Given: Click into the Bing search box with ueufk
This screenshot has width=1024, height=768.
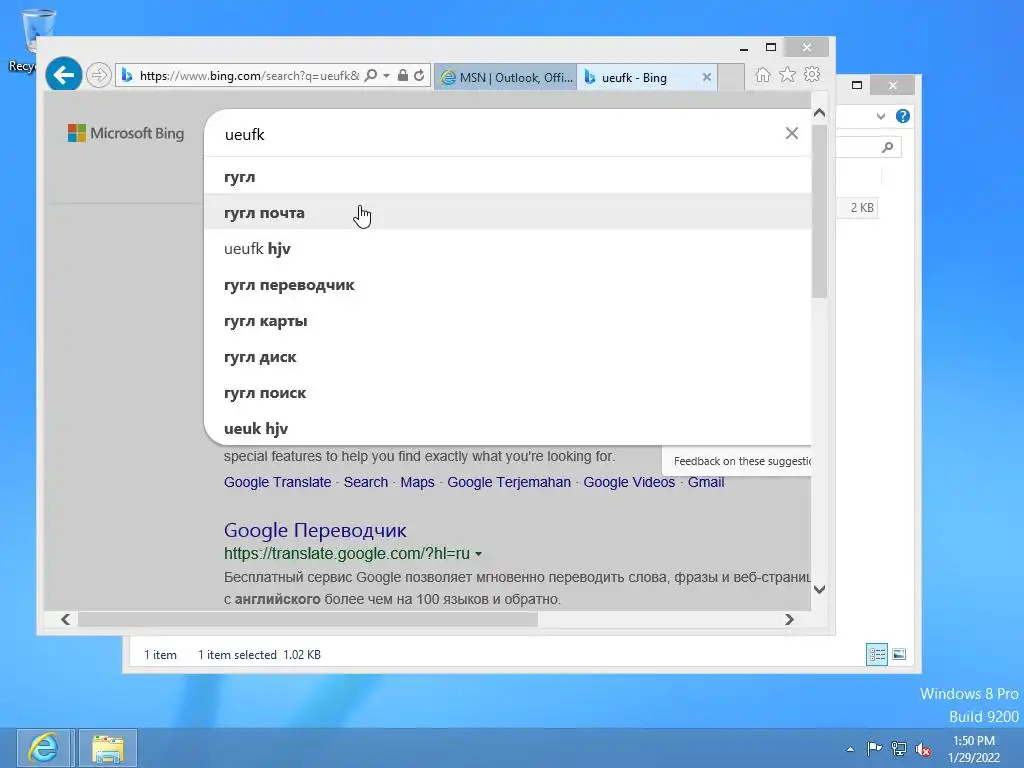Looking at the screenshot, I should (496, 134).
